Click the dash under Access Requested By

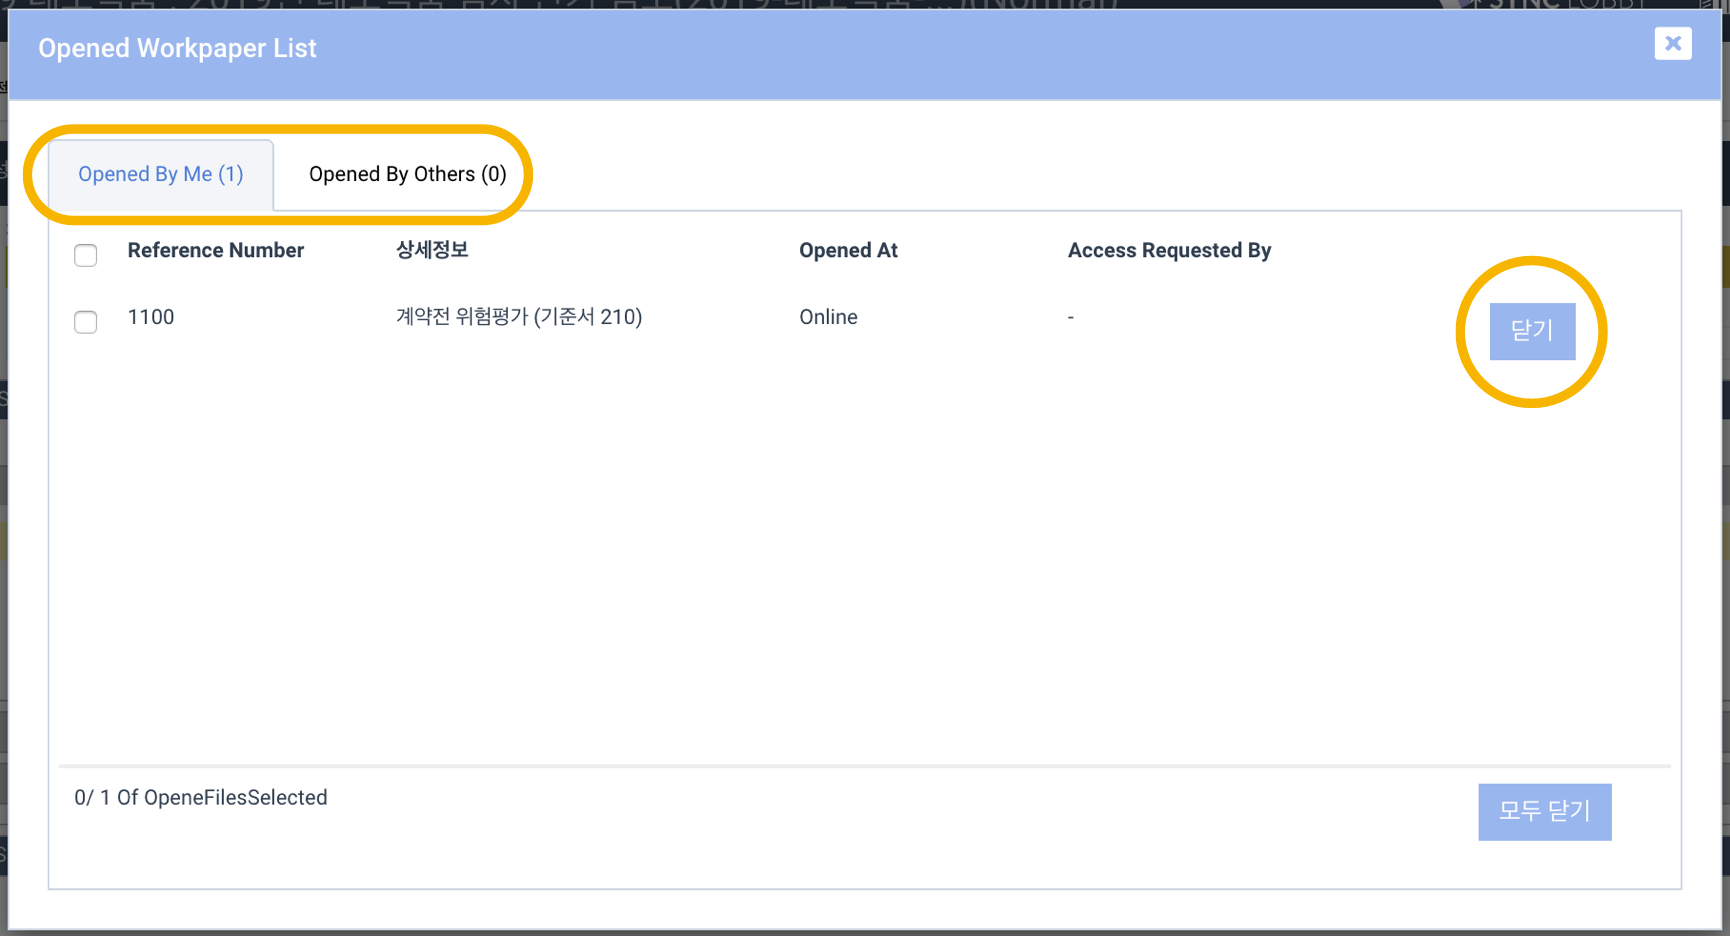click(x=1071, y=317)
